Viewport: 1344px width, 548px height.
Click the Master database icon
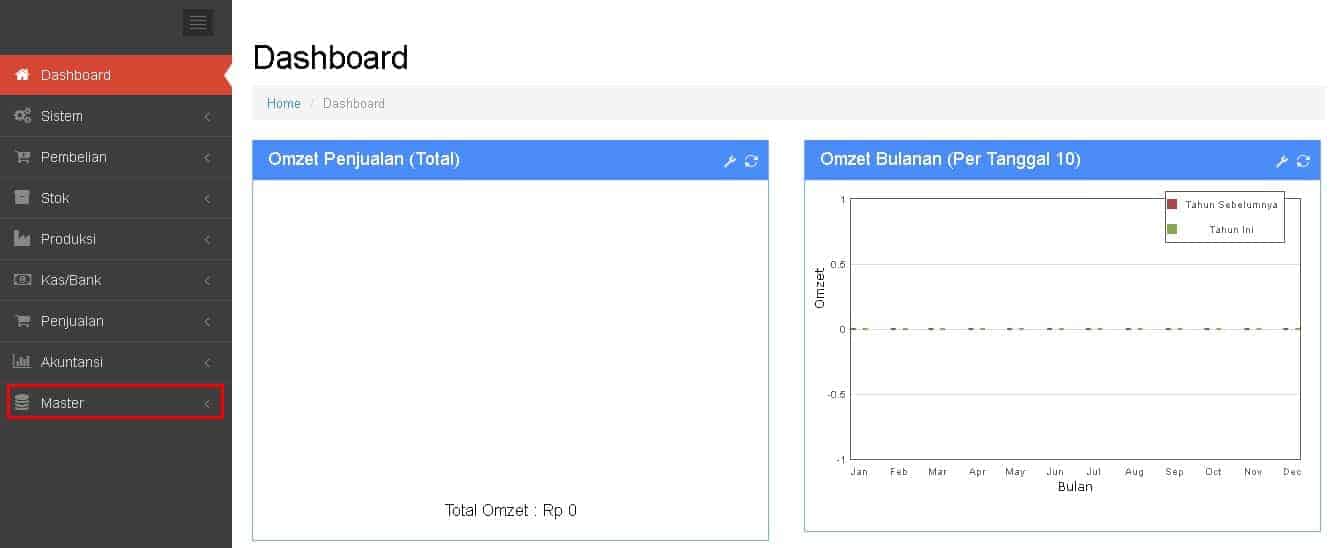tap(22, 403)
